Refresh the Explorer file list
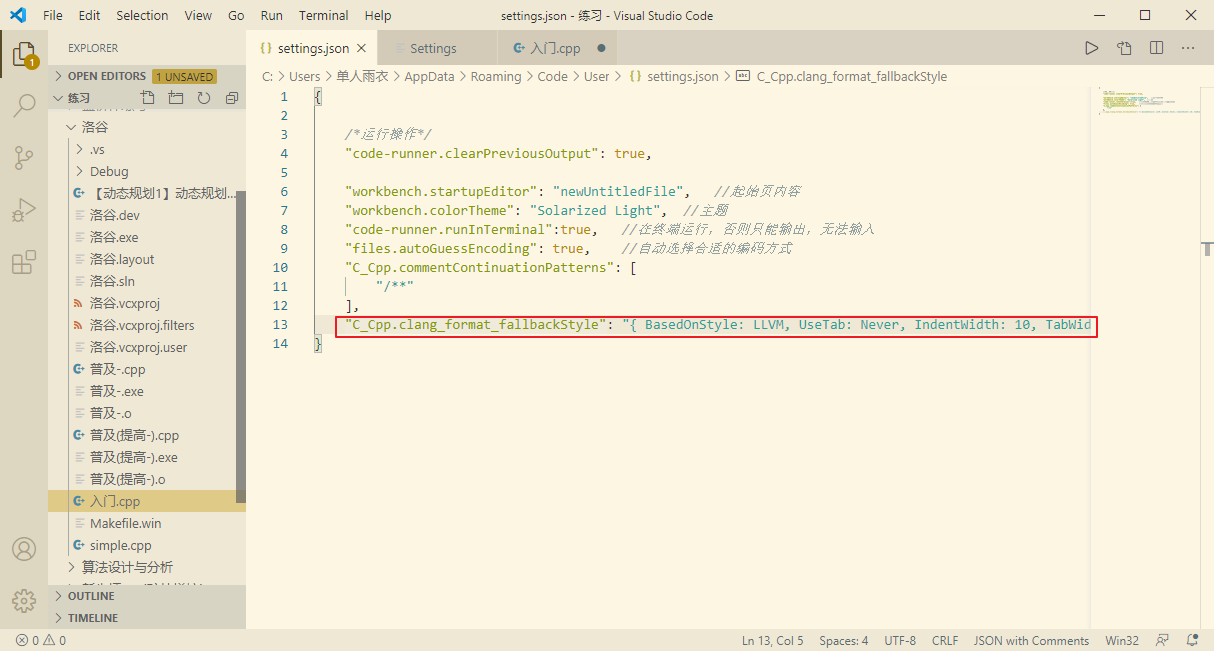 coord(204,96)
